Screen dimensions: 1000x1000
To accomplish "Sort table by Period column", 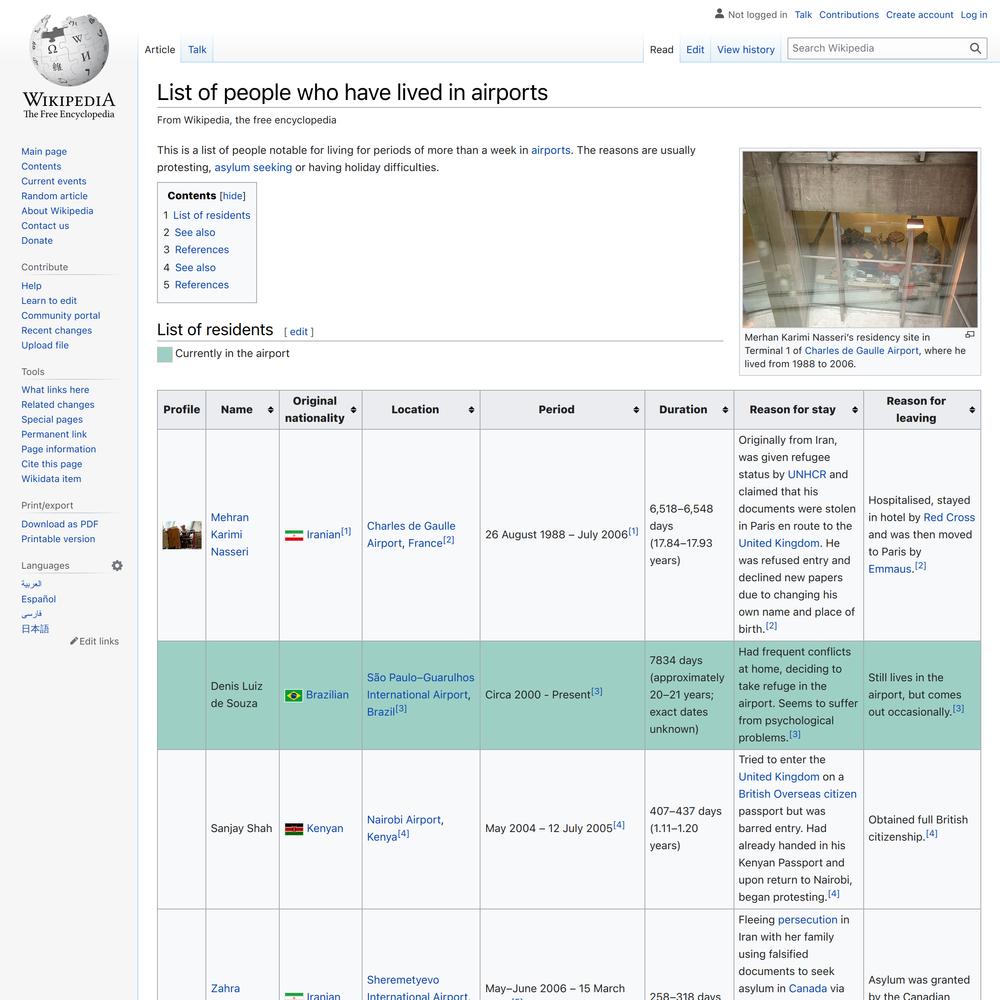I will coord(636,410).
